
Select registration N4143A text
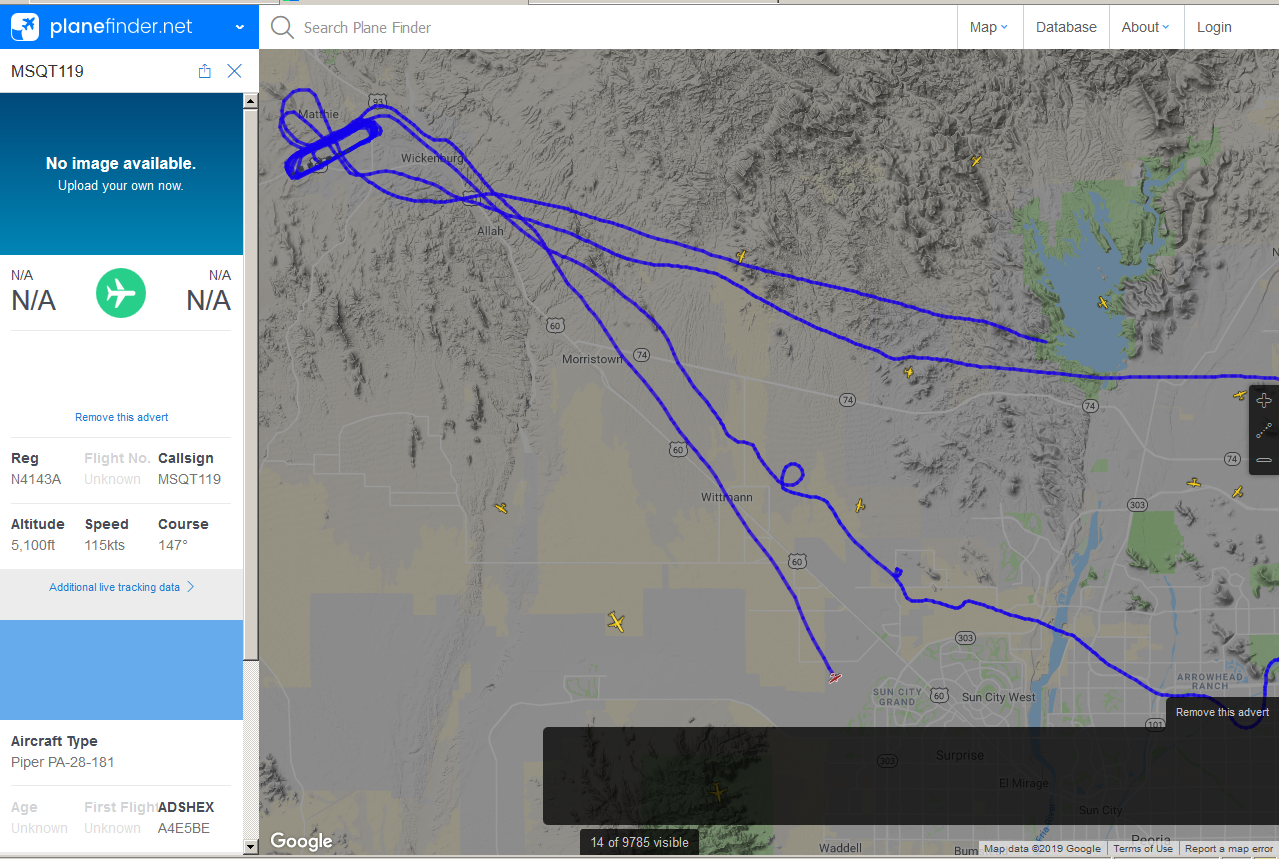36,479
